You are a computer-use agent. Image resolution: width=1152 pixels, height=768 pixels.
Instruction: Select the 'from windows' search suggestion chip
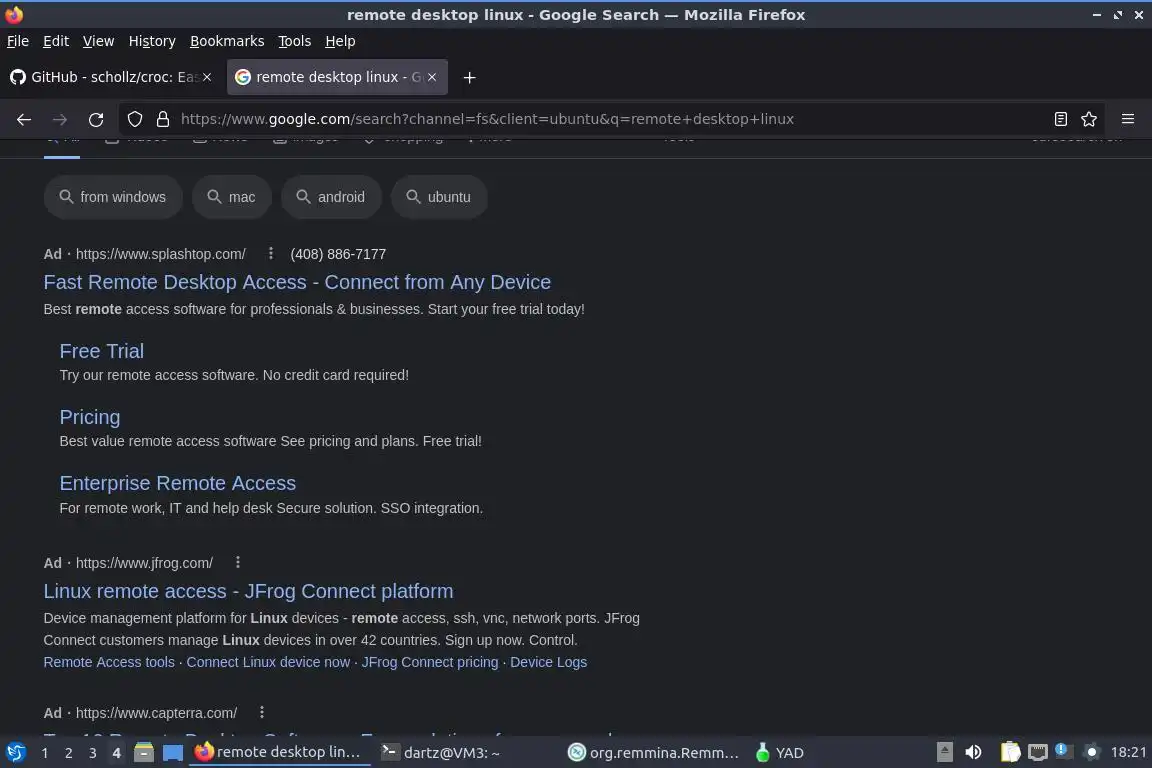pos(113,197)
